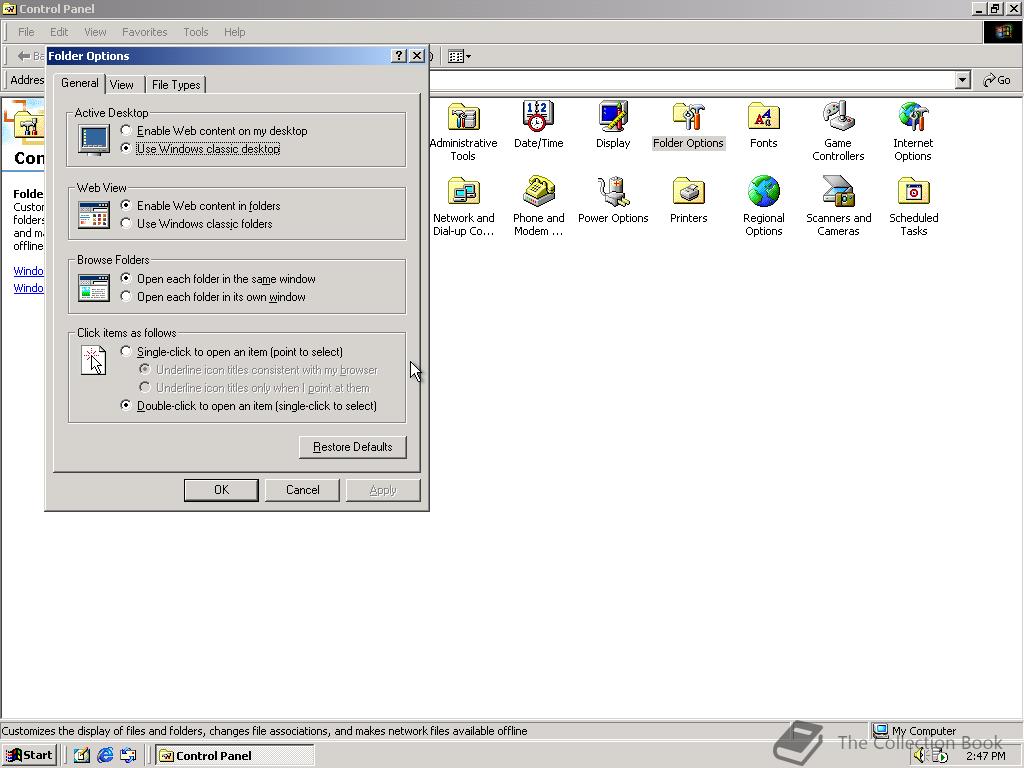Open the Fonts folder icon
The height and width of the screenshot is (768, 1024).
(763, 118)
